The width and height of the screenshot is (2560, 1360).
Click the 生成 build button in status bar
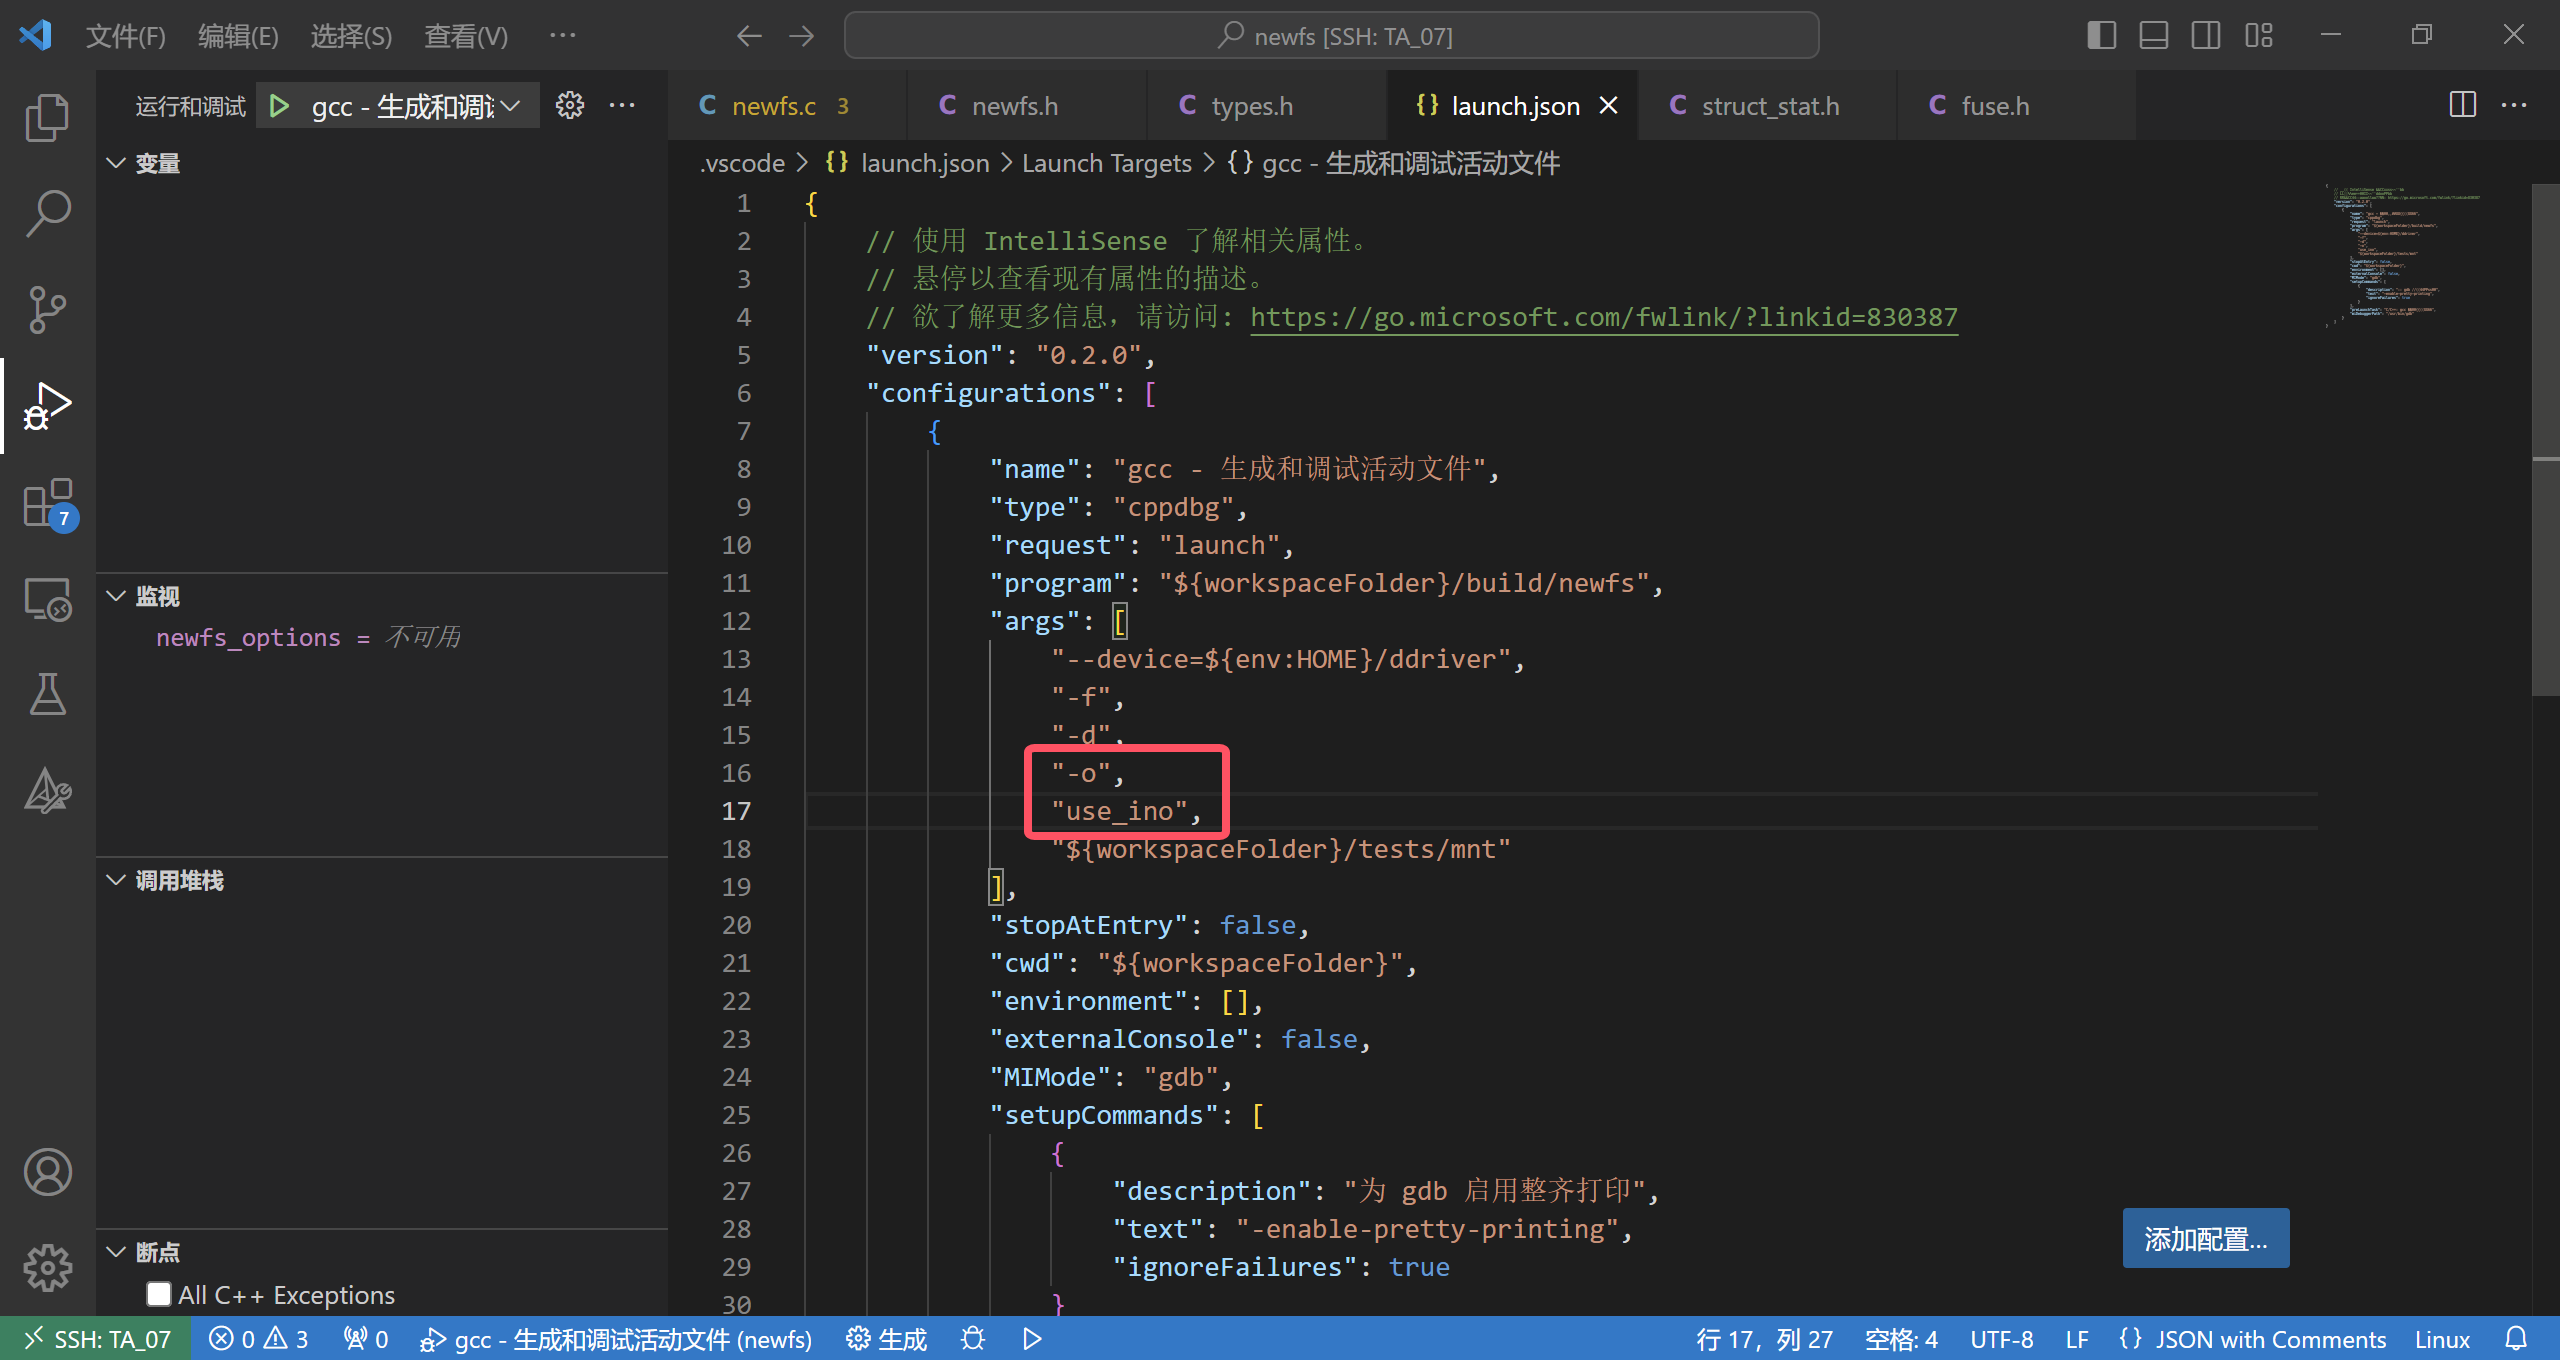[x=886, y=1339]
